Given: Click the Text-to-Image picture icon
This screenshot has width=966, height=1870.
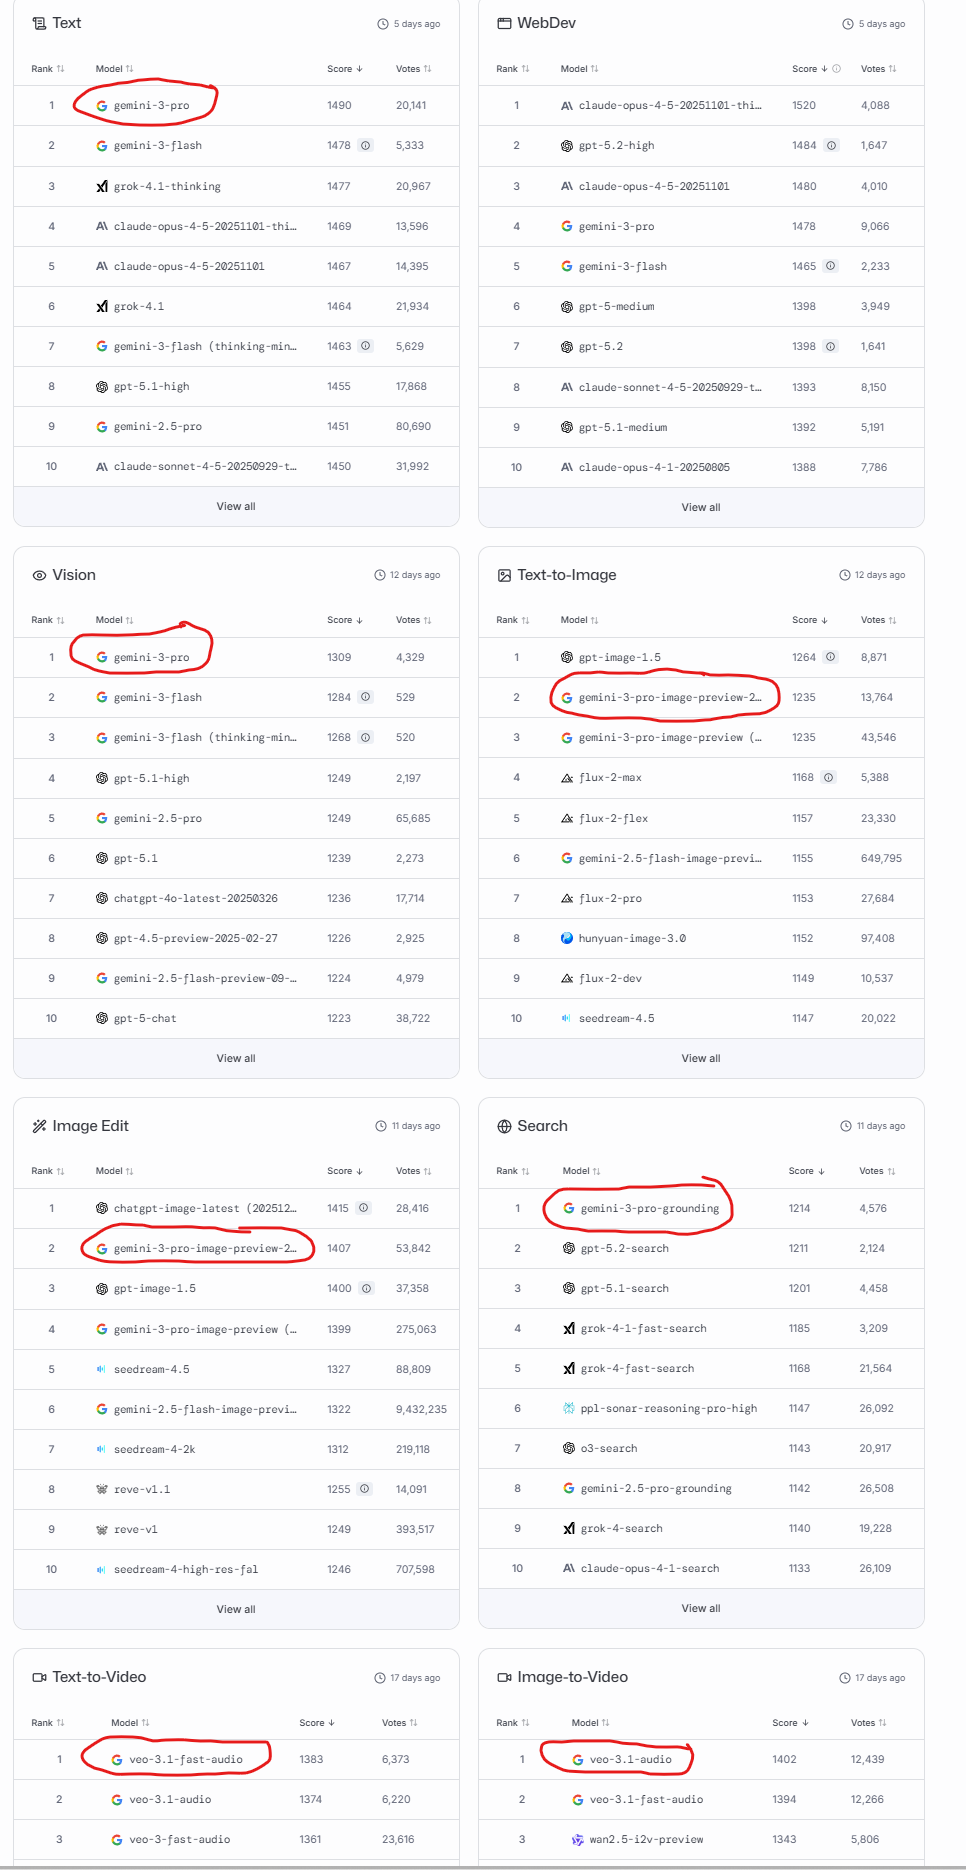Looking at the screenshot, I should (x=504, y=575).
